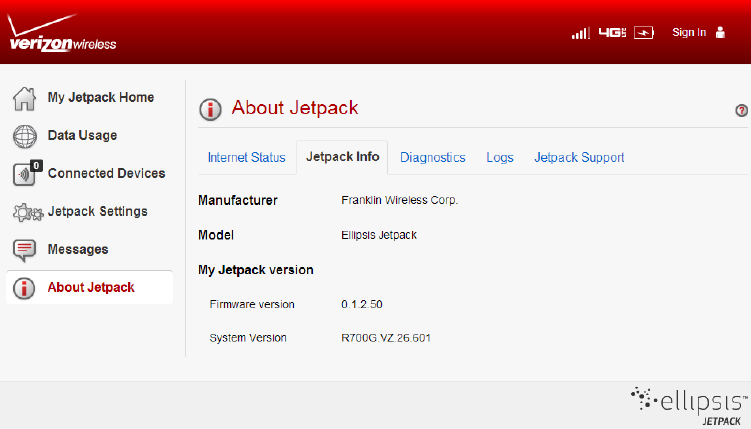The width and height of the screenshot is (751, 429).
Task: Select firmware value 0.1.2.50
Action: [362, 305]
